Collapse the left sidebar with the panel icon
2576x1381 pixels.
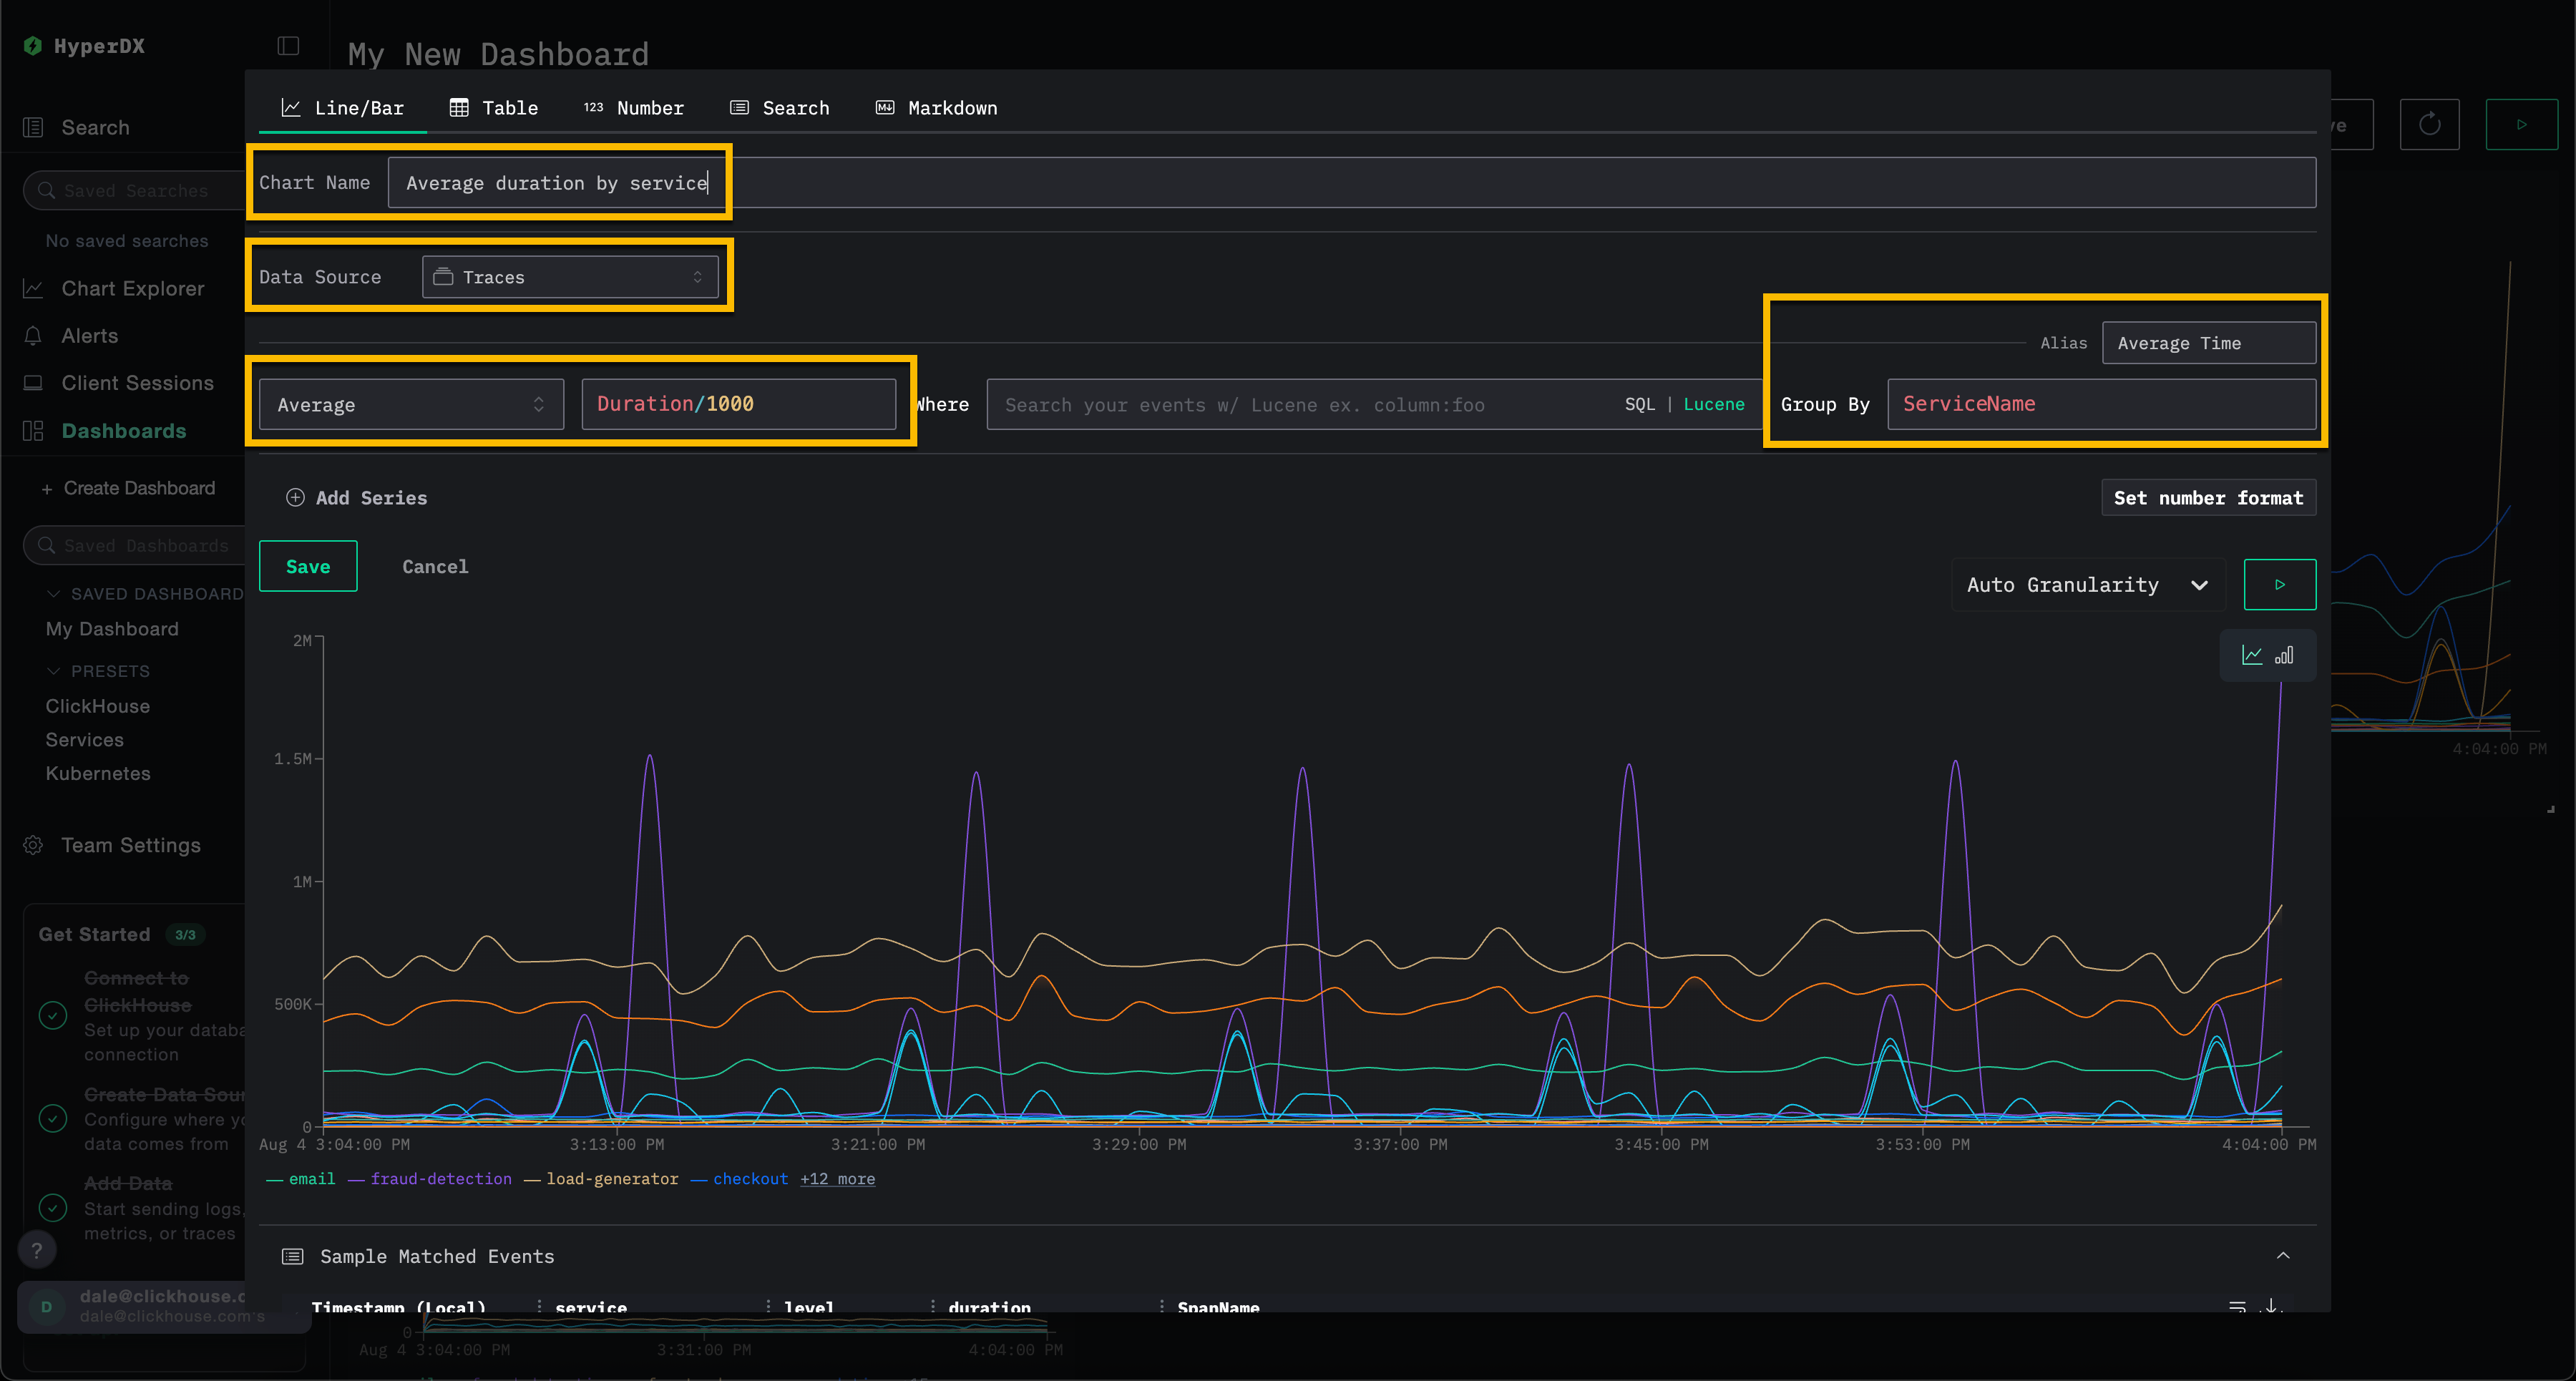[287, 46]
